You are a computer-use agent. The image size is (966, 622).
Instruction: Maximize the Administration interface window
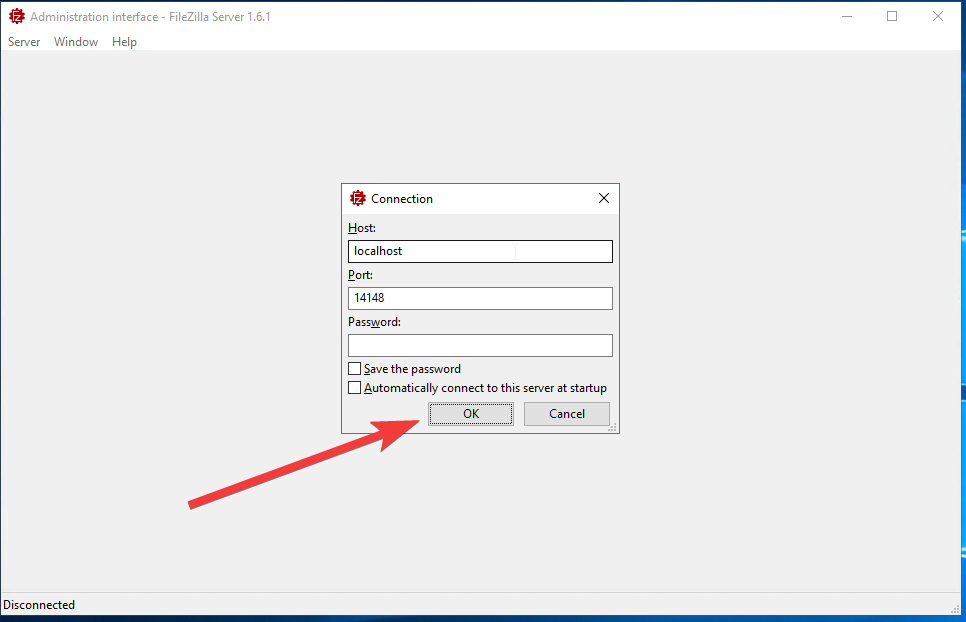click(892, 17)
